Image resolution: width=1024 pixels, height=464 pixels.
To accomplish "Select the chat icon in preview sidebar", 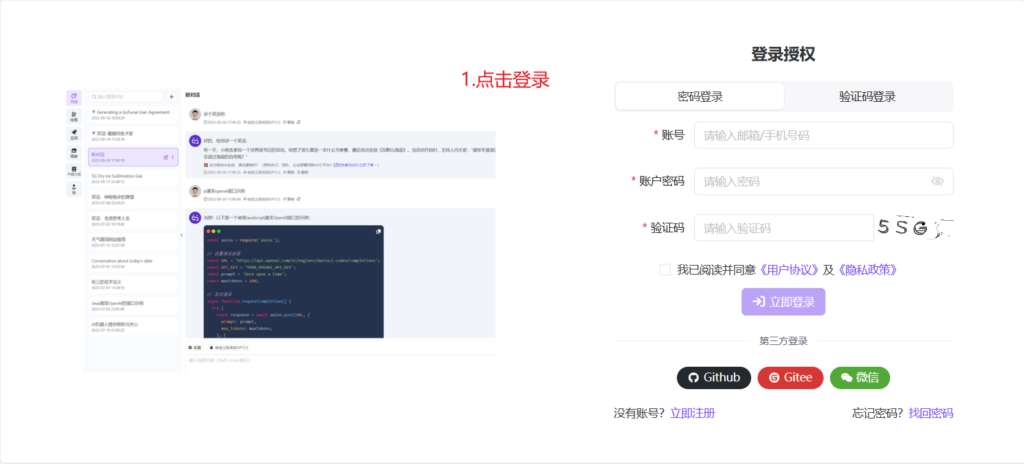I will click(x=74, y=98).
